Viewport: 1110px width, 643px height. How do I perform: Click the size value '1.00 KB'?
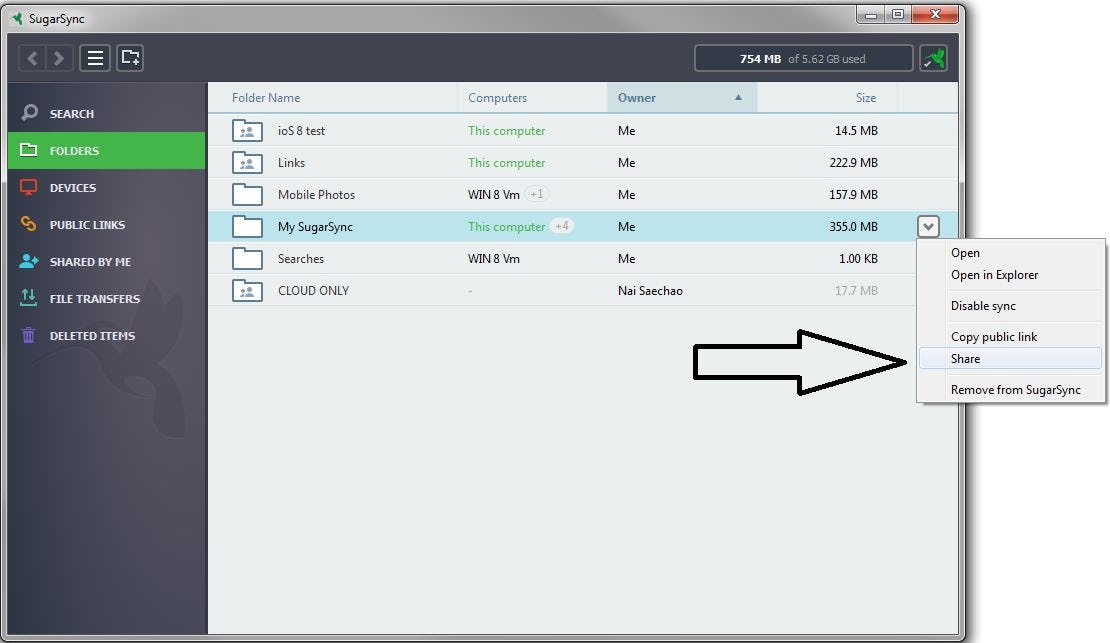click(x=858, y=258)
